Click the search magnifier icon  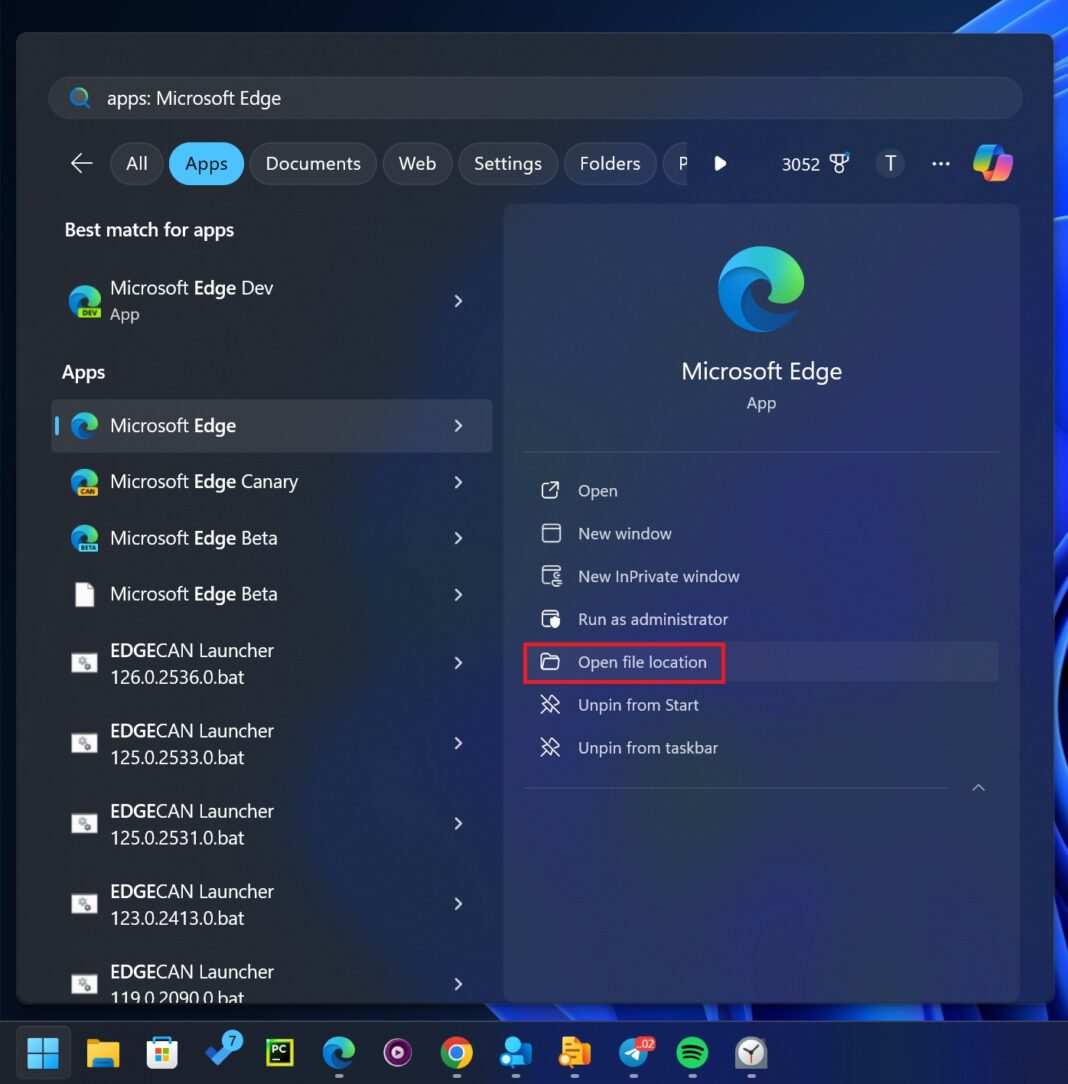79,98
